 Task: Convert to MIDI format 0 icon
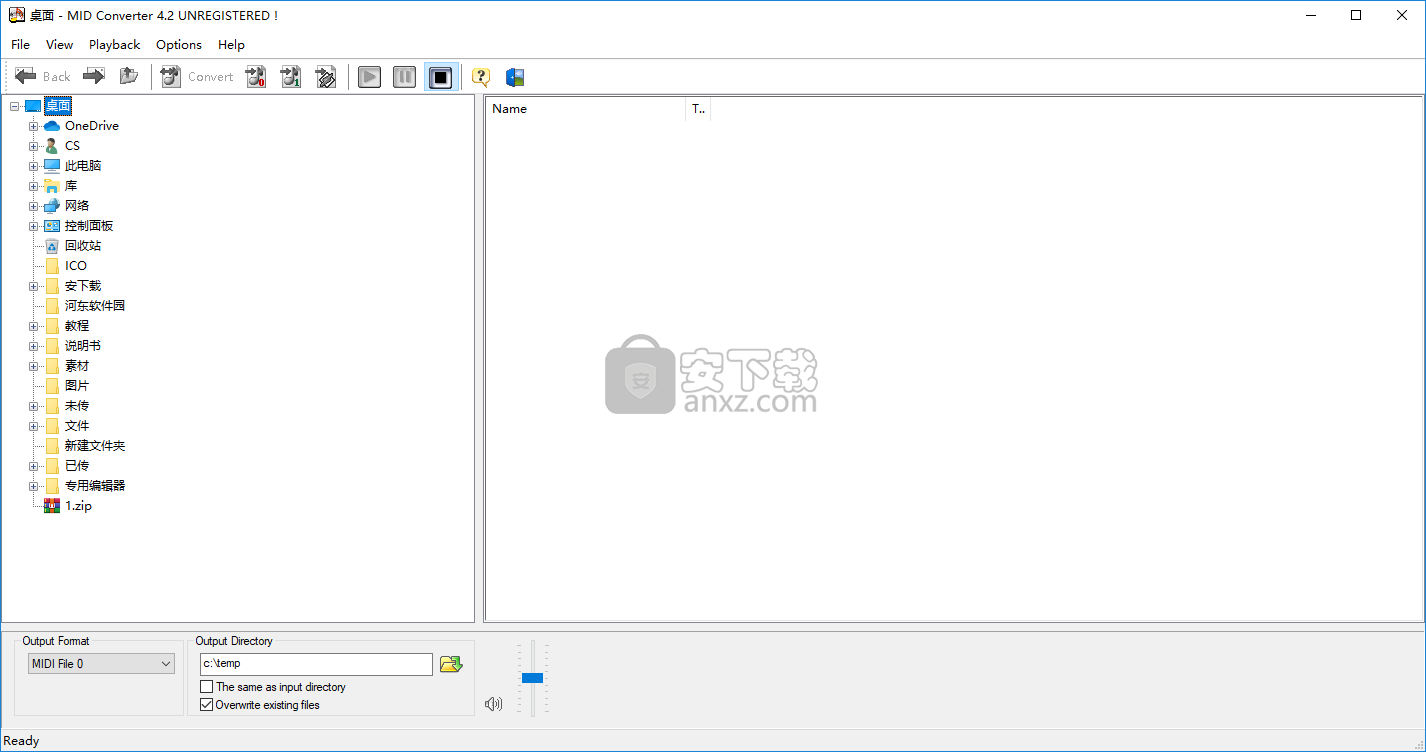[256, 77]
